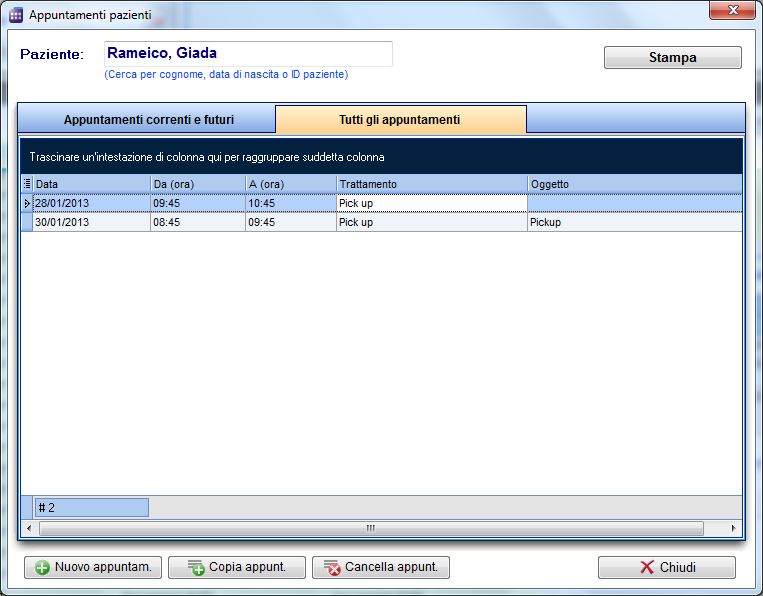Select Pick up treatment cell in 30/01/2013 row
This screenshot has height=596, width=763.
(x=432, y=222)
